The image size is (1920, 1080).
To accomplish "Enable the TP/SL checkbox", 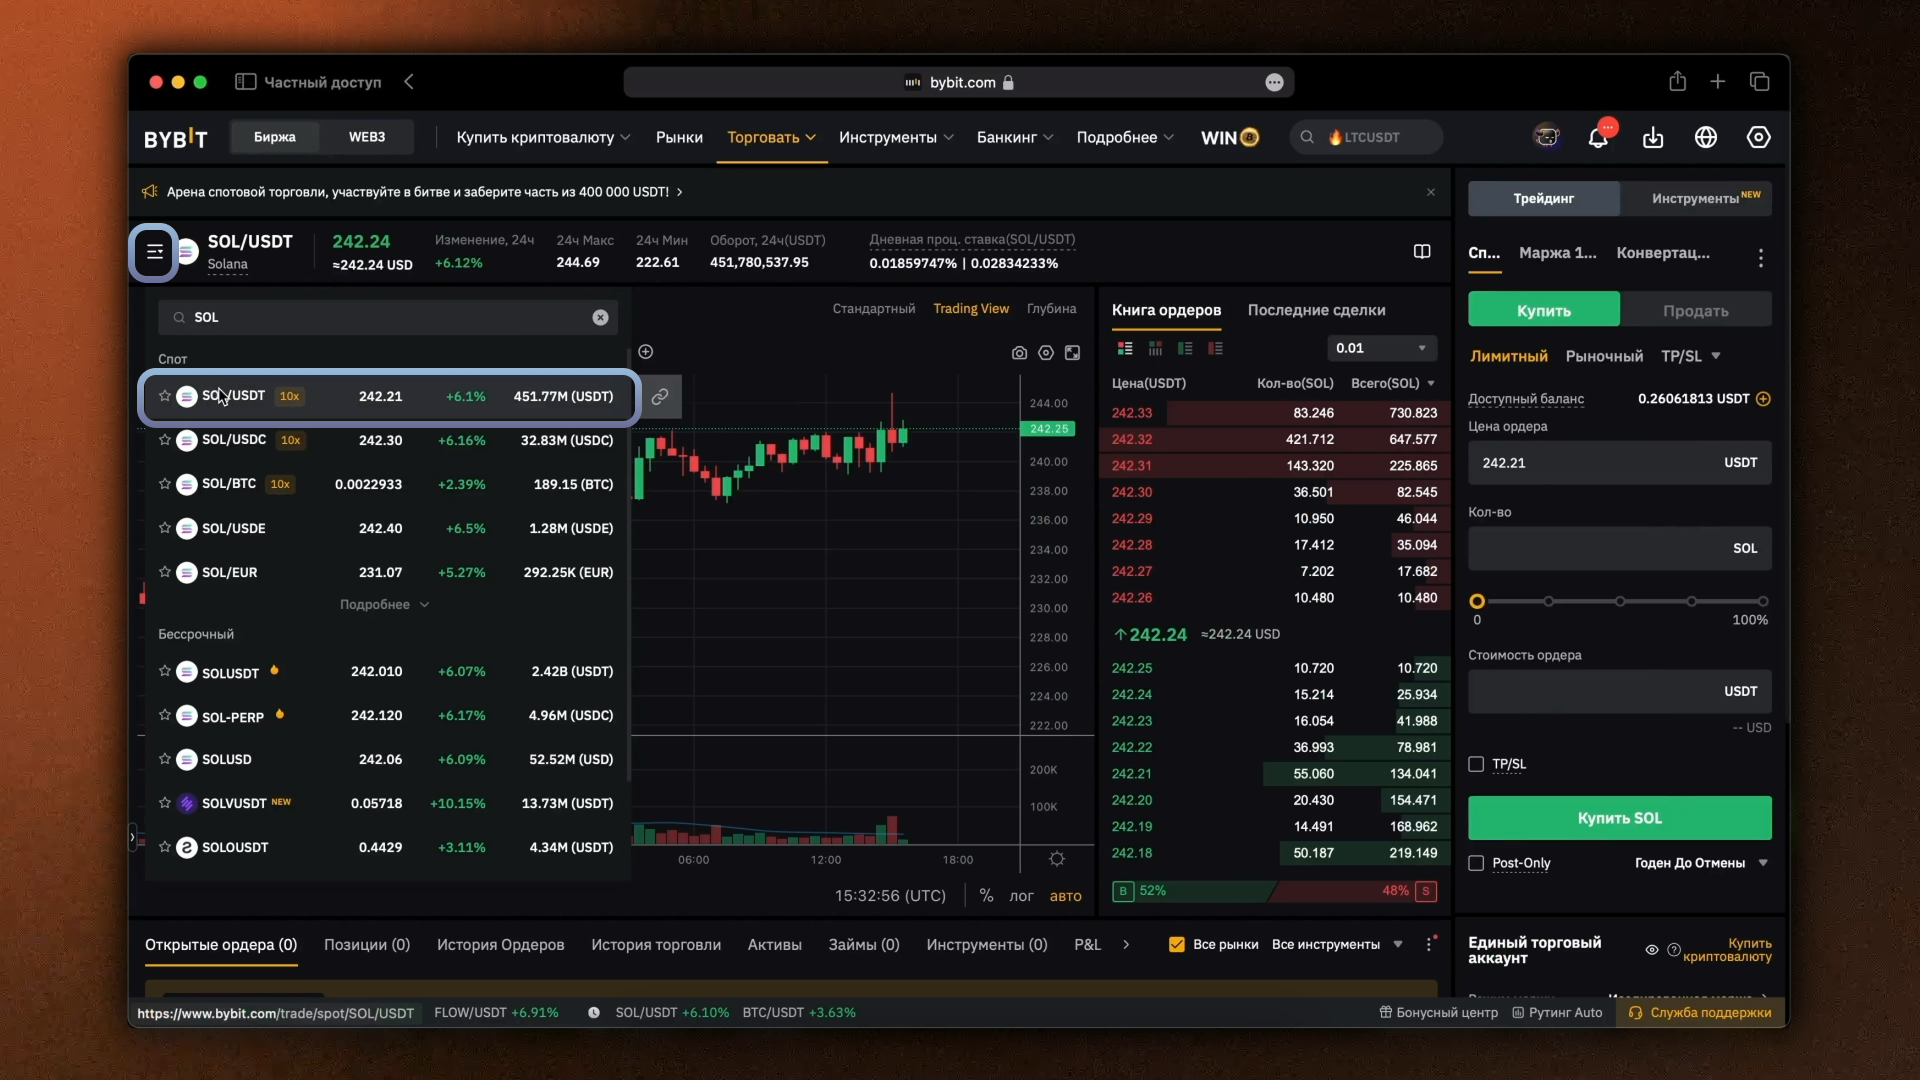I will [x=1476, y=764].
